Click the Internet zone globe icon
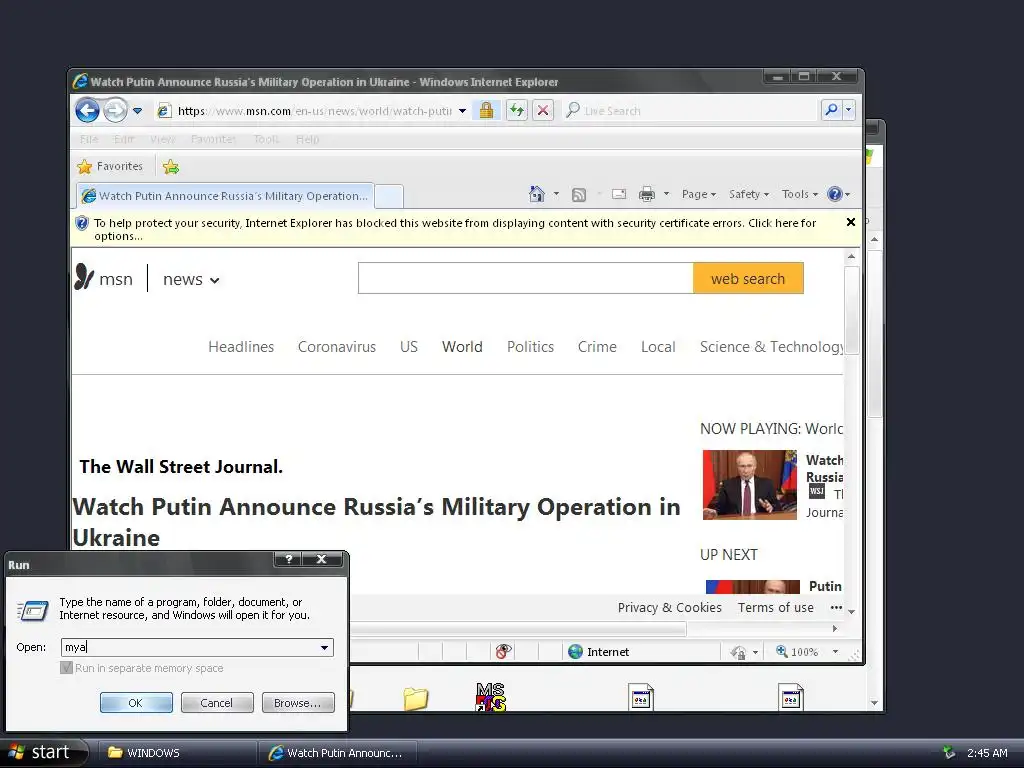 575,651
